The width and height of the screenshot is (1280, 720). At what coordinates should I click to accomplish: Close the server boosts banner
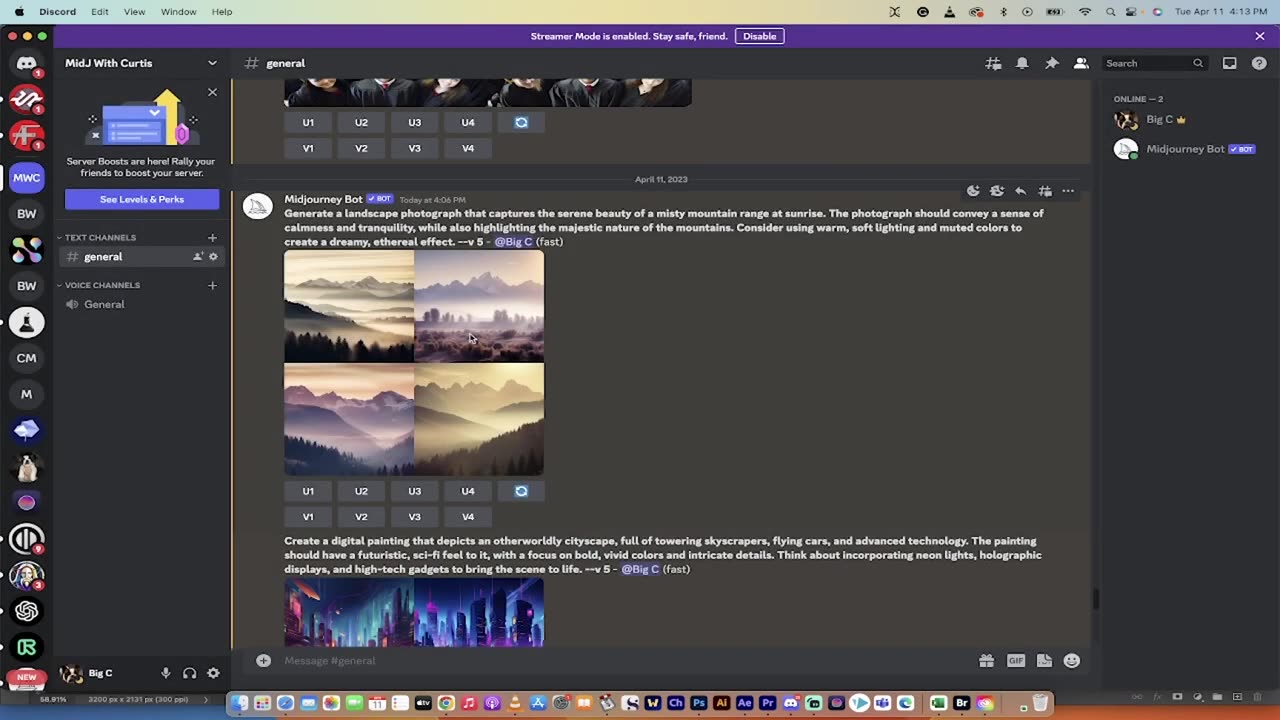[212, 92]
